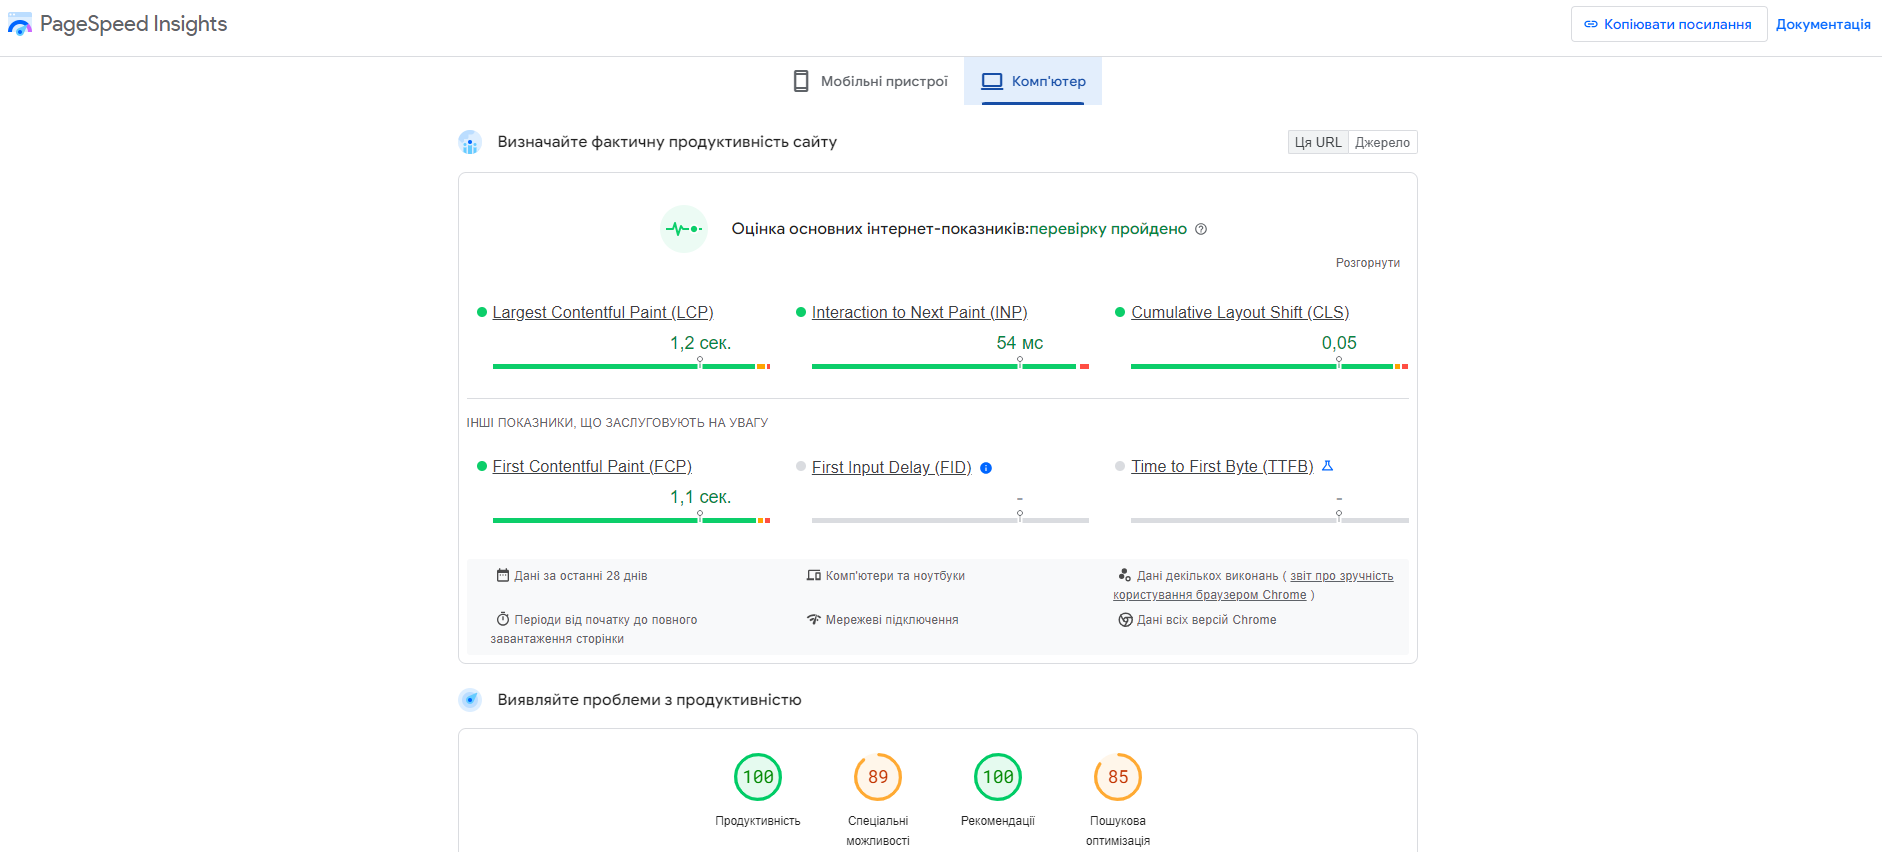Click the LCP value 1,2 сек.

click(x=700, y=343)
